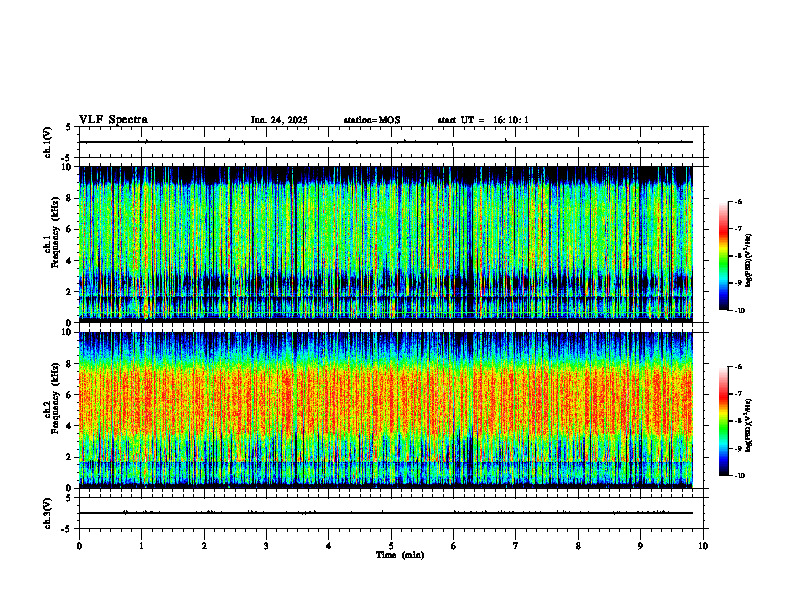
Task: Click time axis tick label "1"
Action: tap(141, 546)
